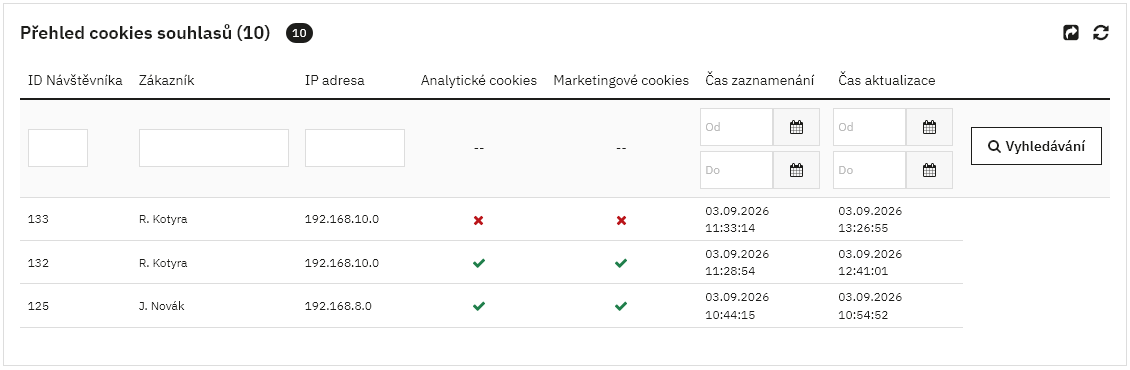Screen dimensions: 1130x370
Task: Click the black count badge showing 10
Action: click(x=299, y=33)
